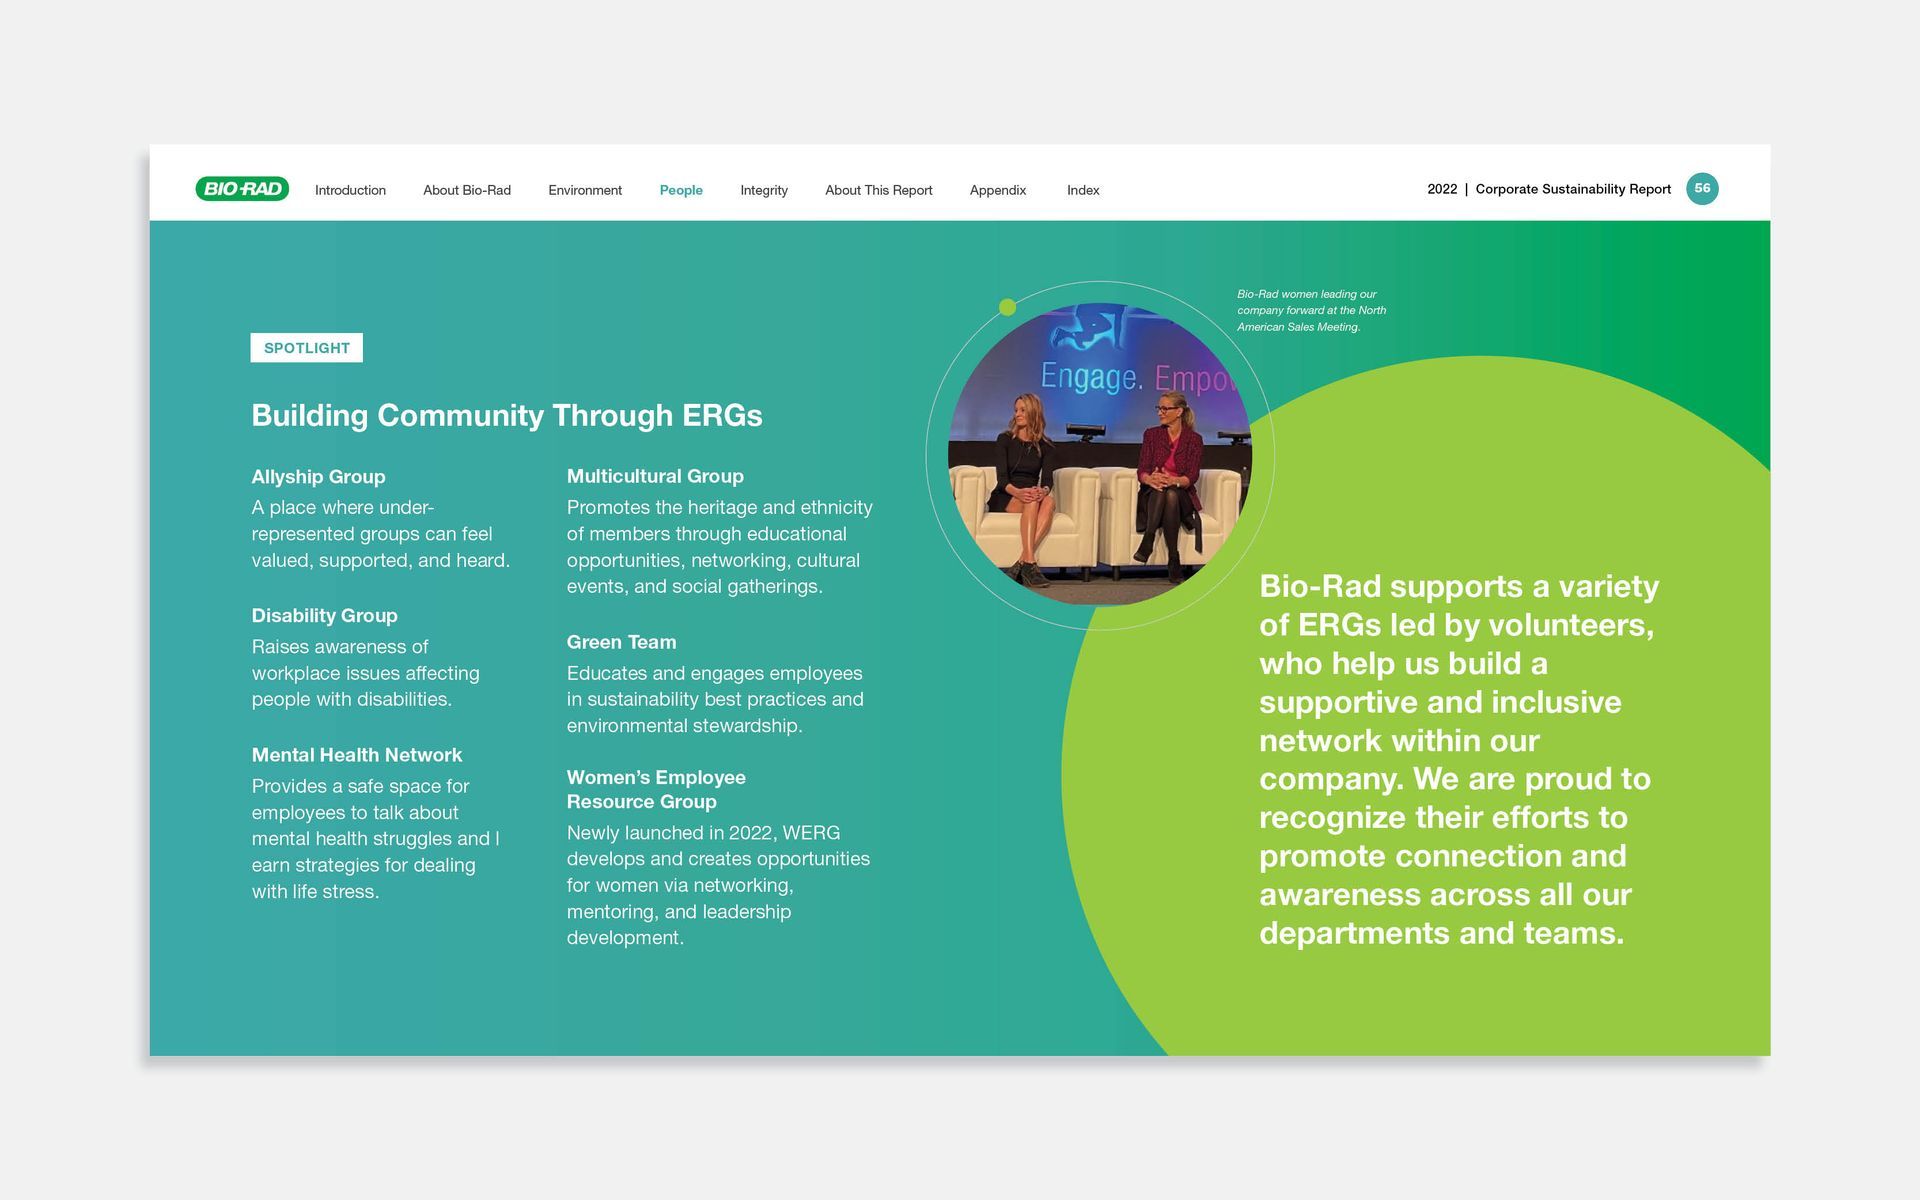
Task: Go to About Bio-Rad section
Action: tap(467, 190)
